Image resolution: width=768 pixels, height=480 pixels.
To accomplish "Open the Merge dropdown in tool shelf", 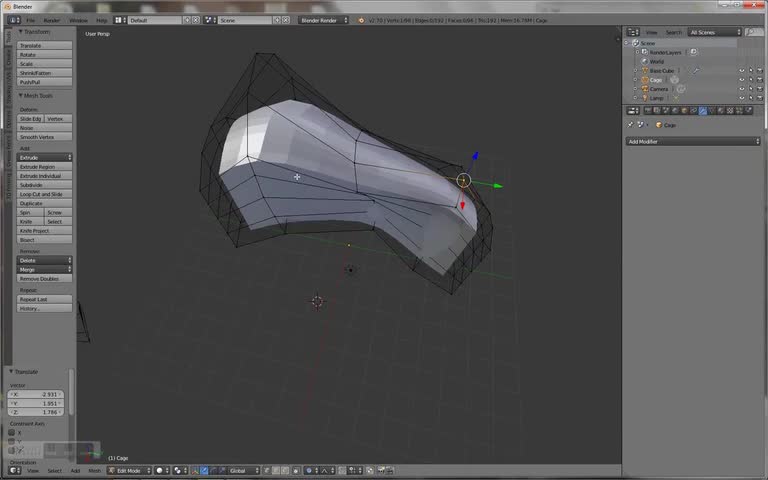I will point(45,269).
